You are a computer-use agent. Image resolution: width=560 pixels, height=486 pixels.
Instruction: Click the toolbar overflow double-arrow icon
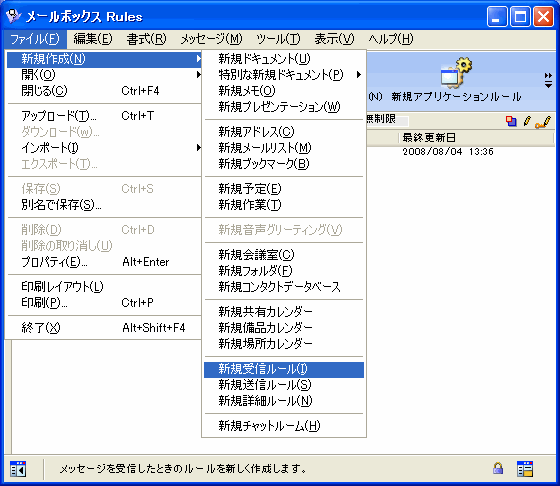tap(548, 80)
